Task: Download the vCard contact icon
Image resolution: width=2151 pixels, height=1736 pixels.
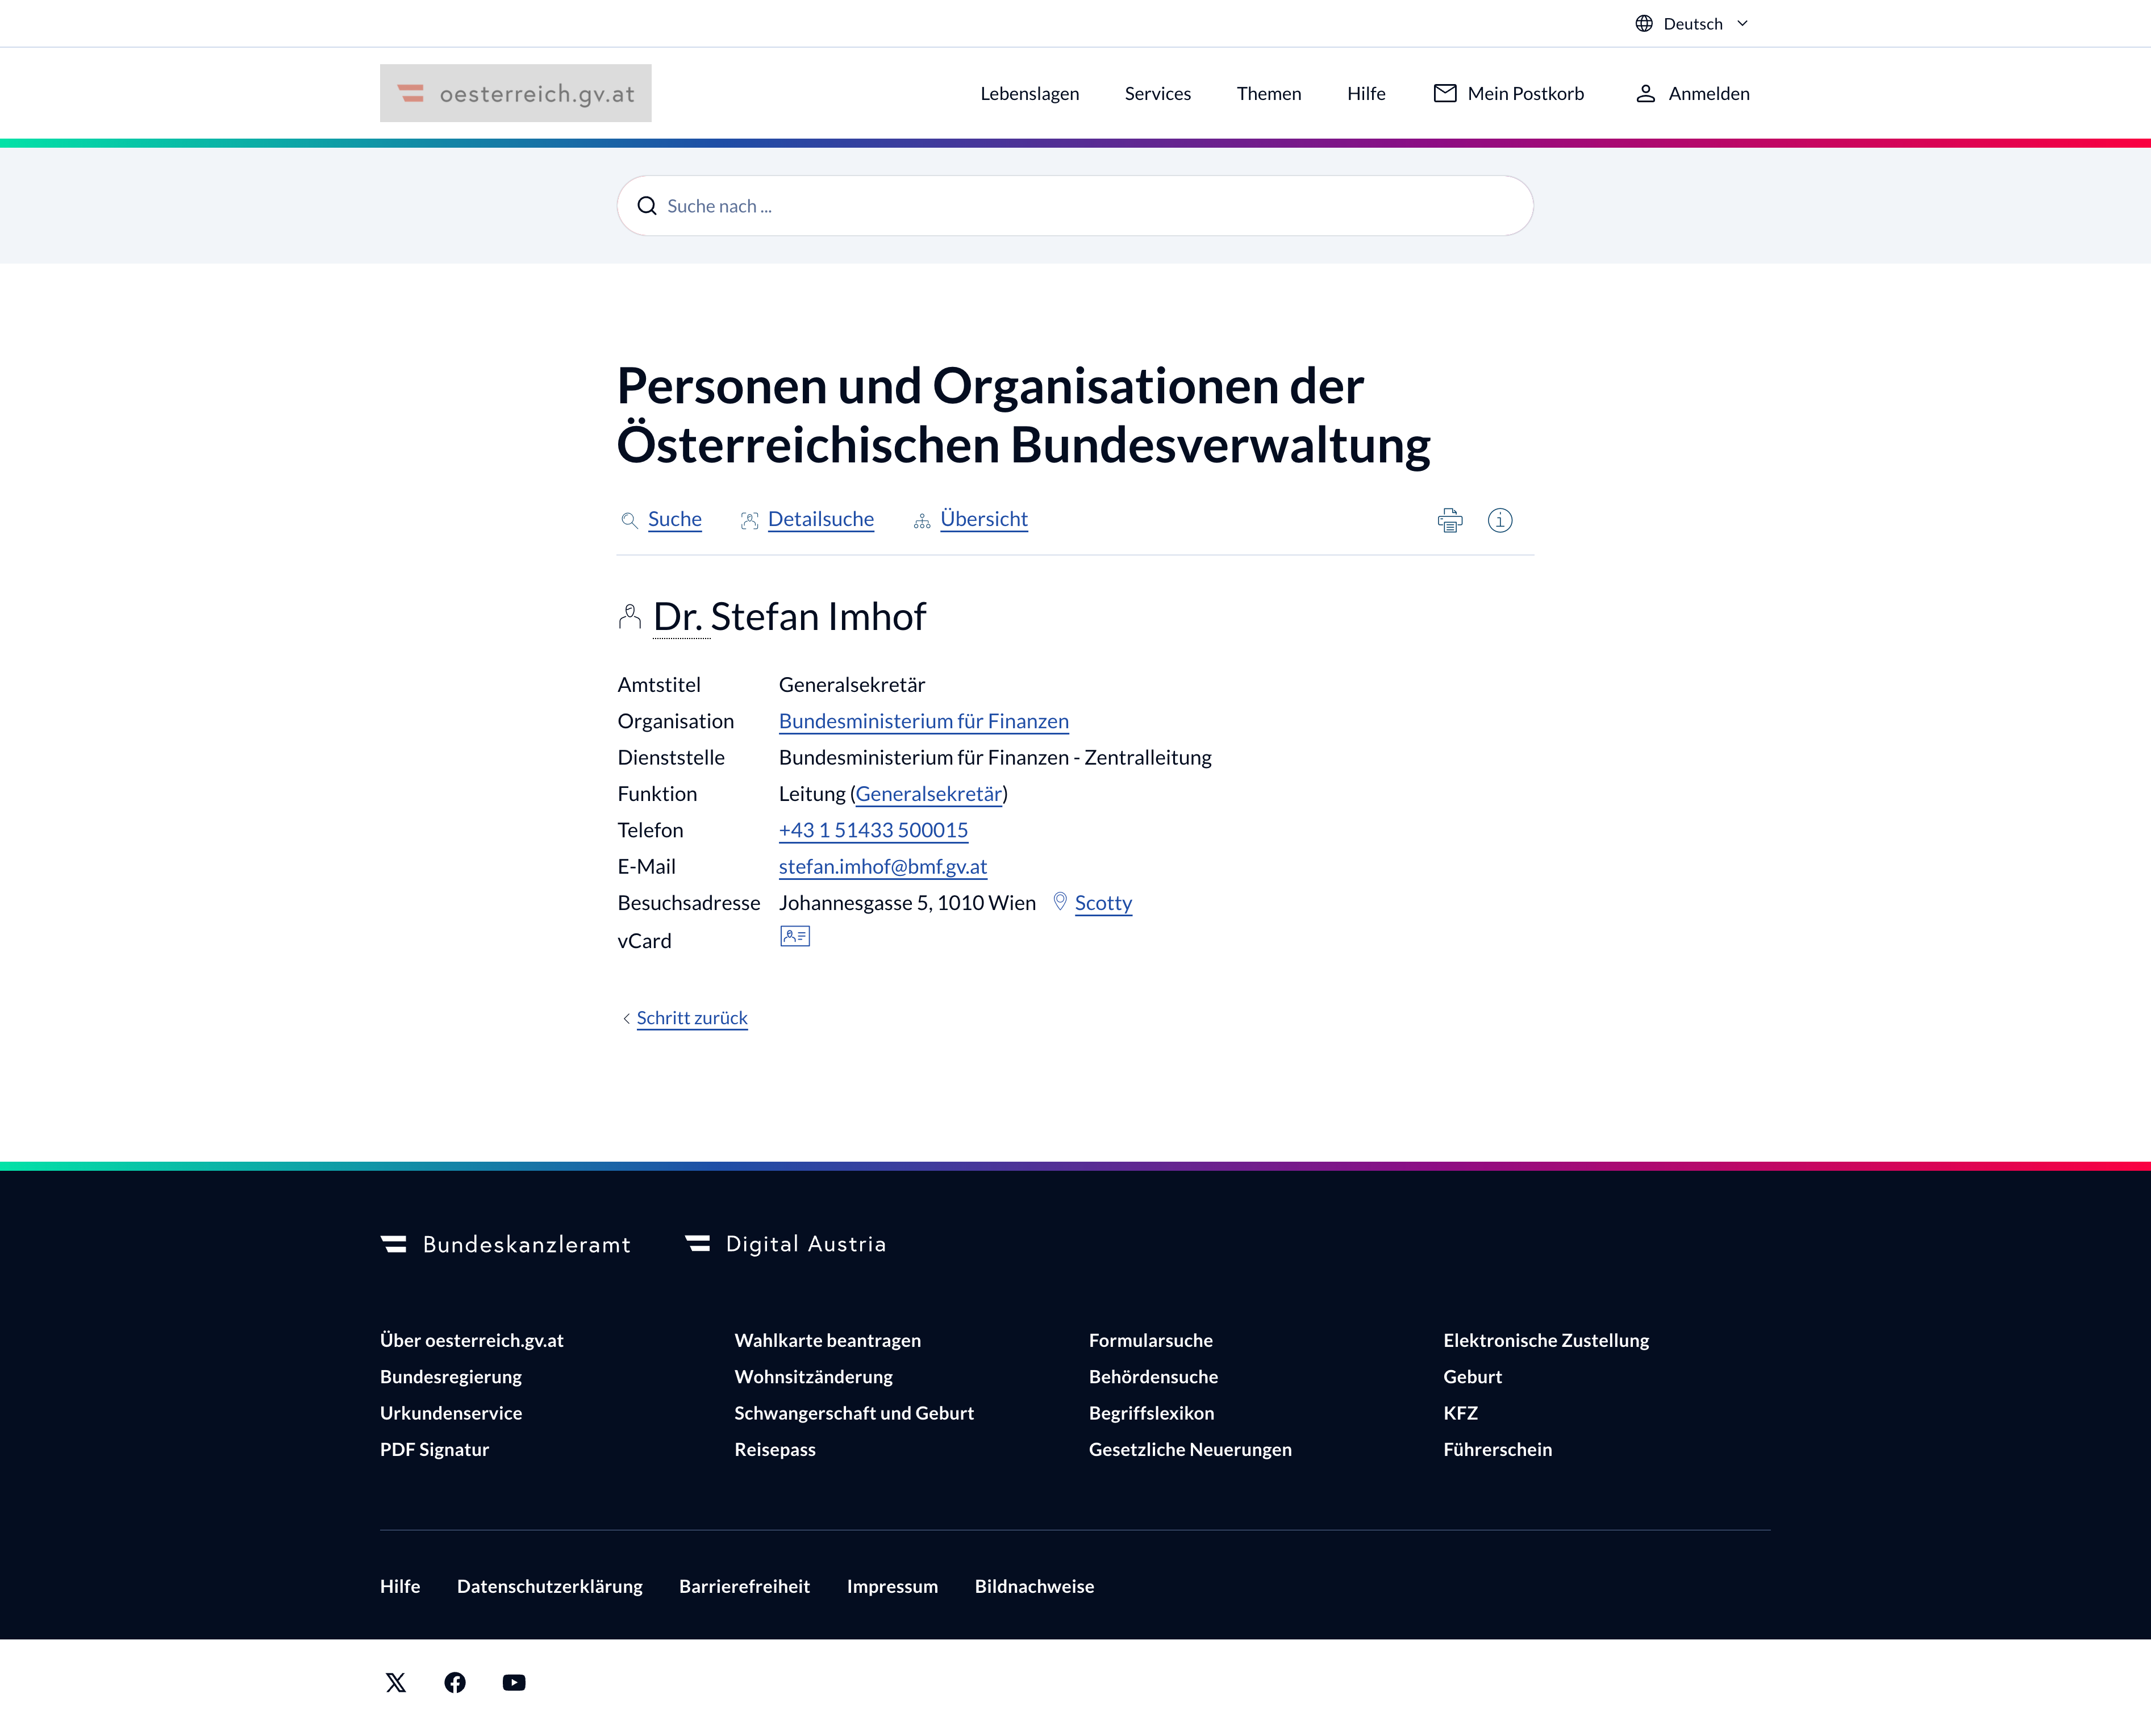Action: point(794,936)
